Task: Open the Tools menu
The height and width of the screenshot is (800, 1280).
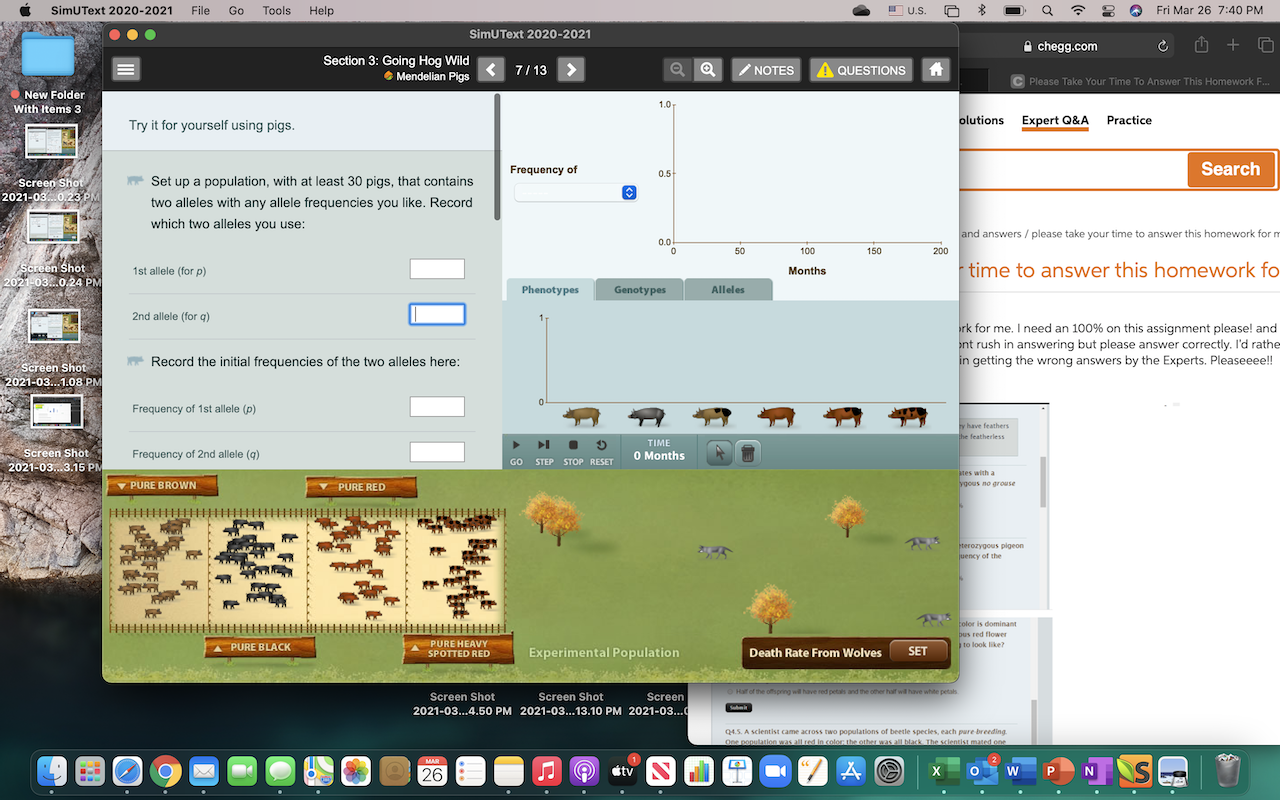Action: pos(276,10)
